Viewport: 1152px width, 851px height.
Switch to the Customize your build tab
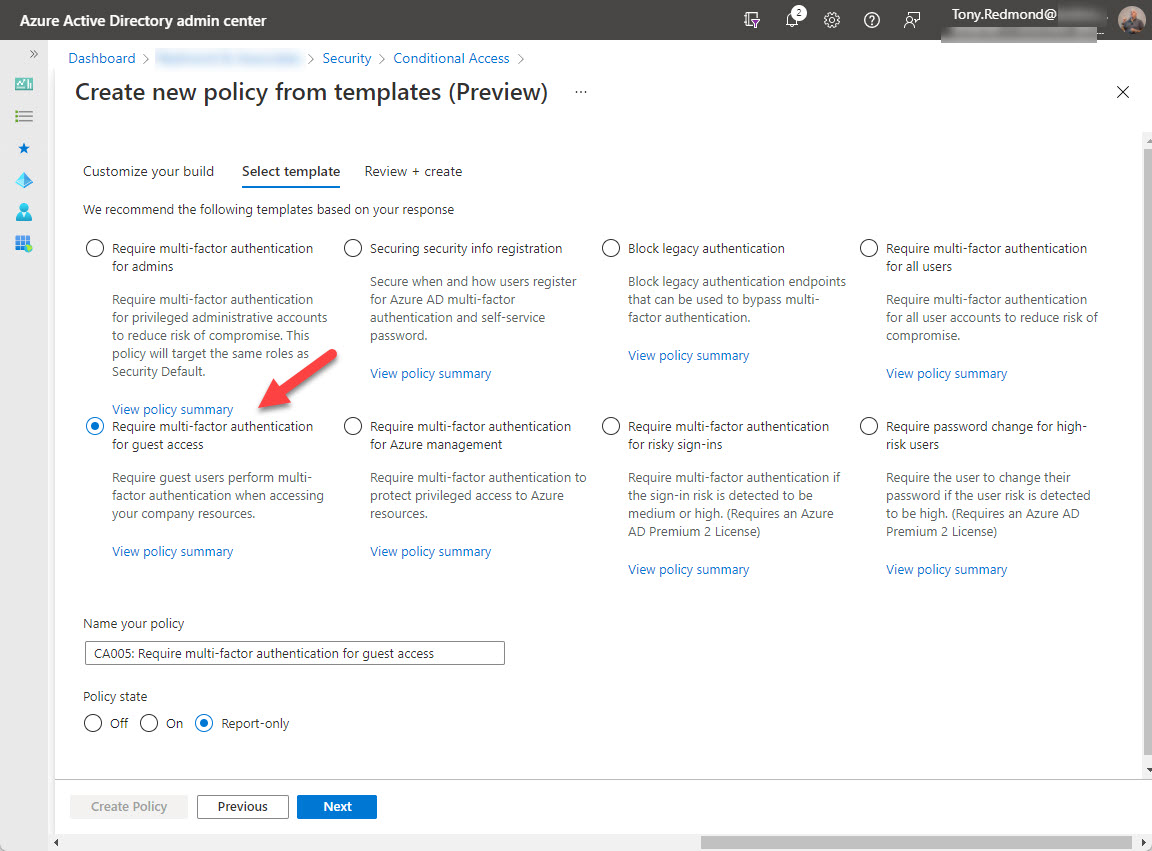tap(148, 171)
